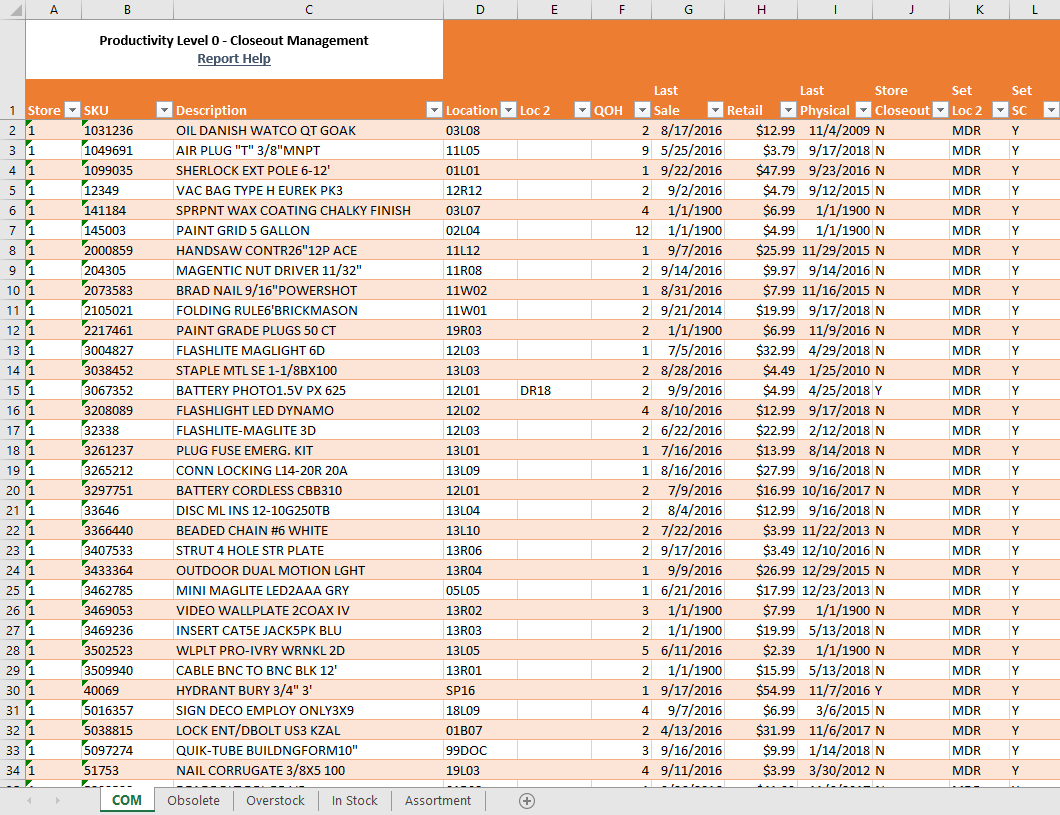The height and width of the screenshot is (815, 1060).
Task: Select retail cell $54.99
Action: (761, 691)
